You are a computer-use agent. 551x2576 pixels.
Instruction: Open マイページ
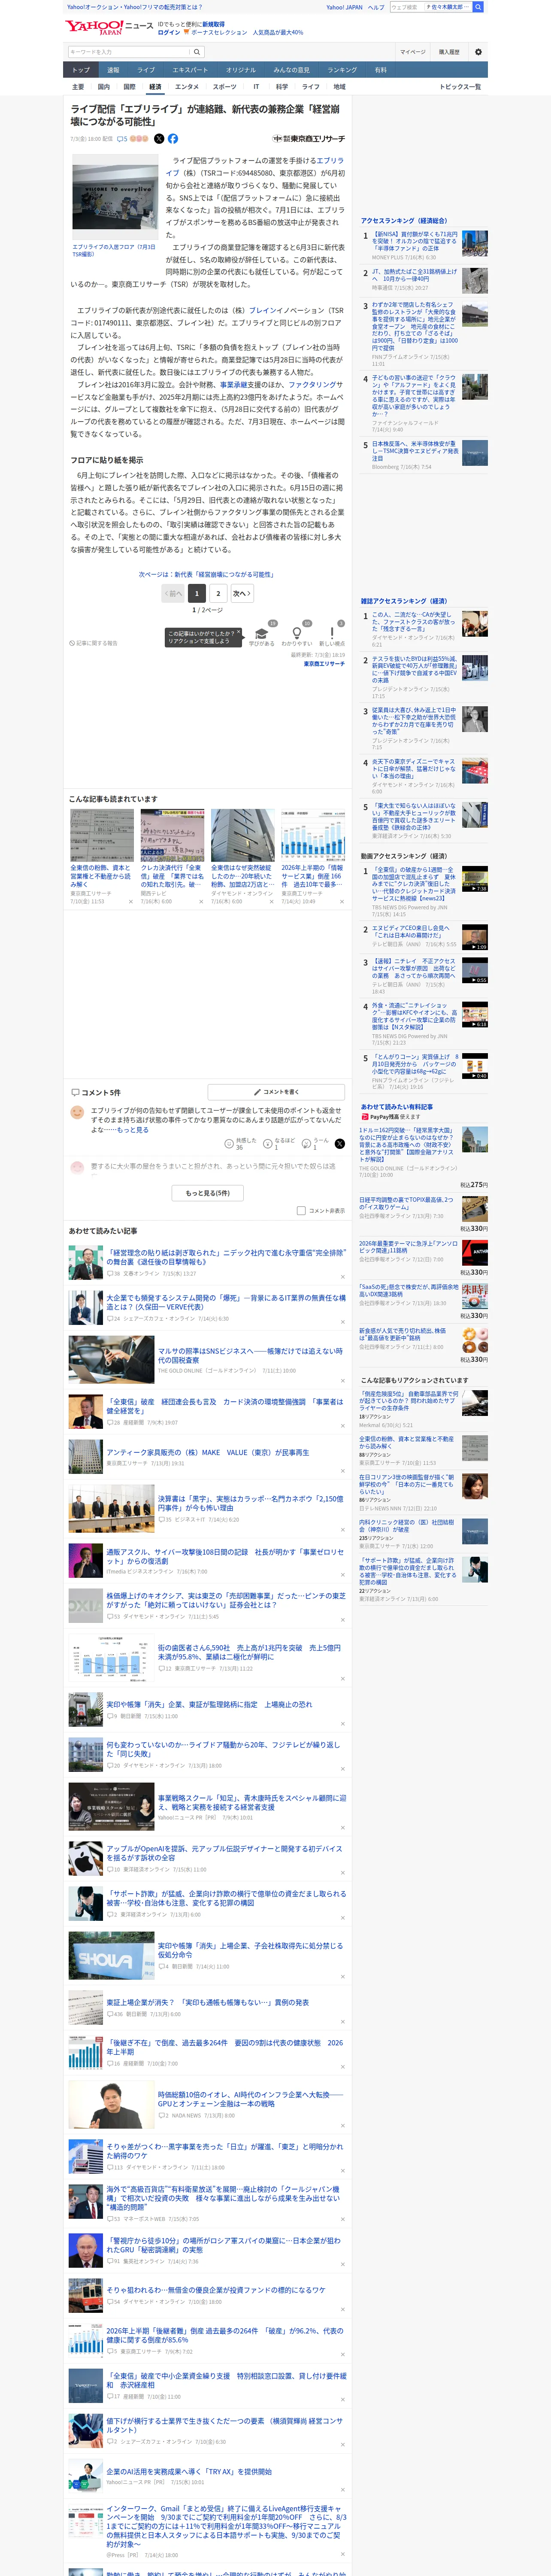(x=413, y=52)
